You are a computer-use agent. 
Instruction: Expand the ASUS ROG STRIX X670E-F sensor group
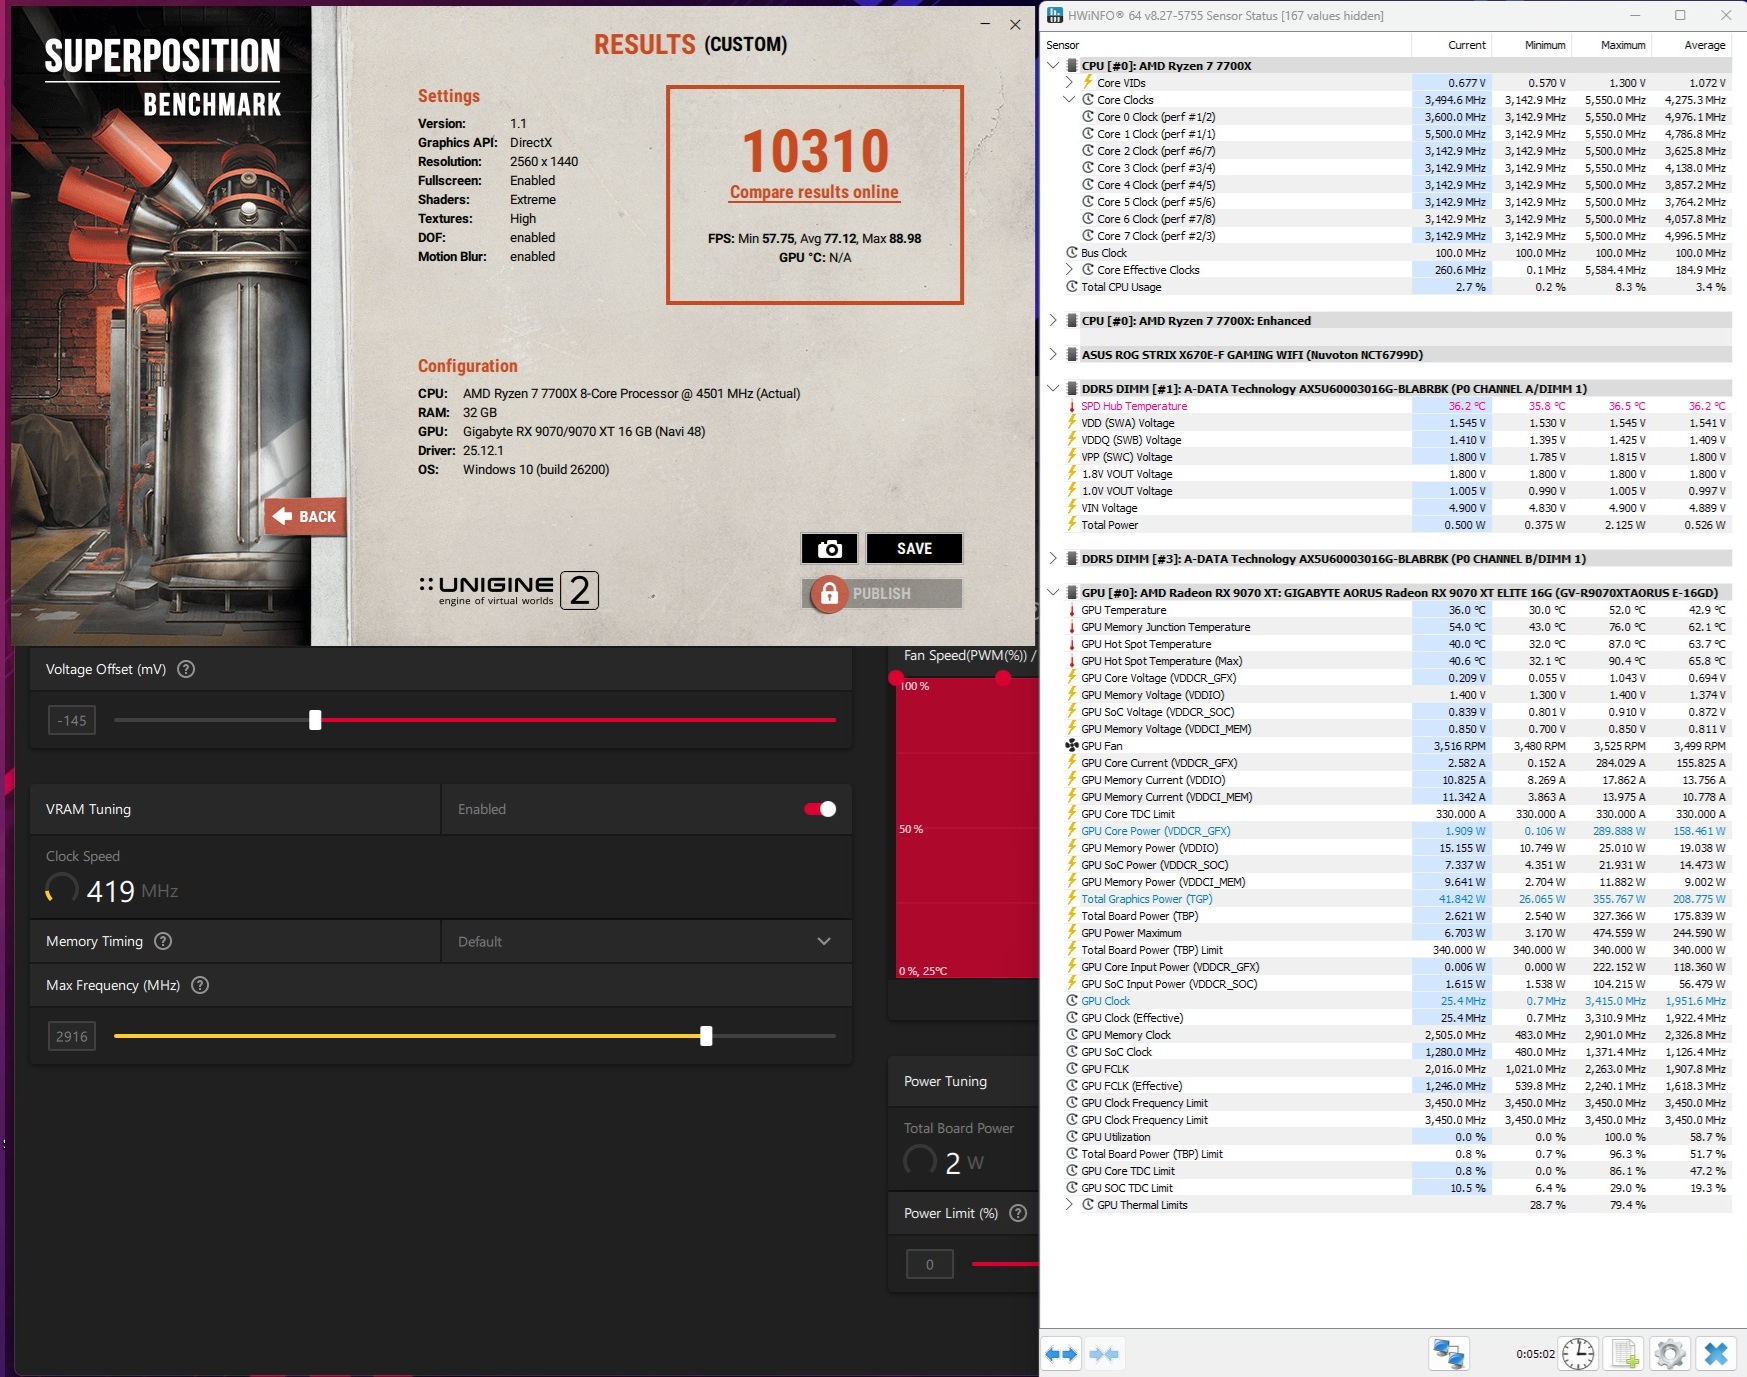pos(1053,355)
